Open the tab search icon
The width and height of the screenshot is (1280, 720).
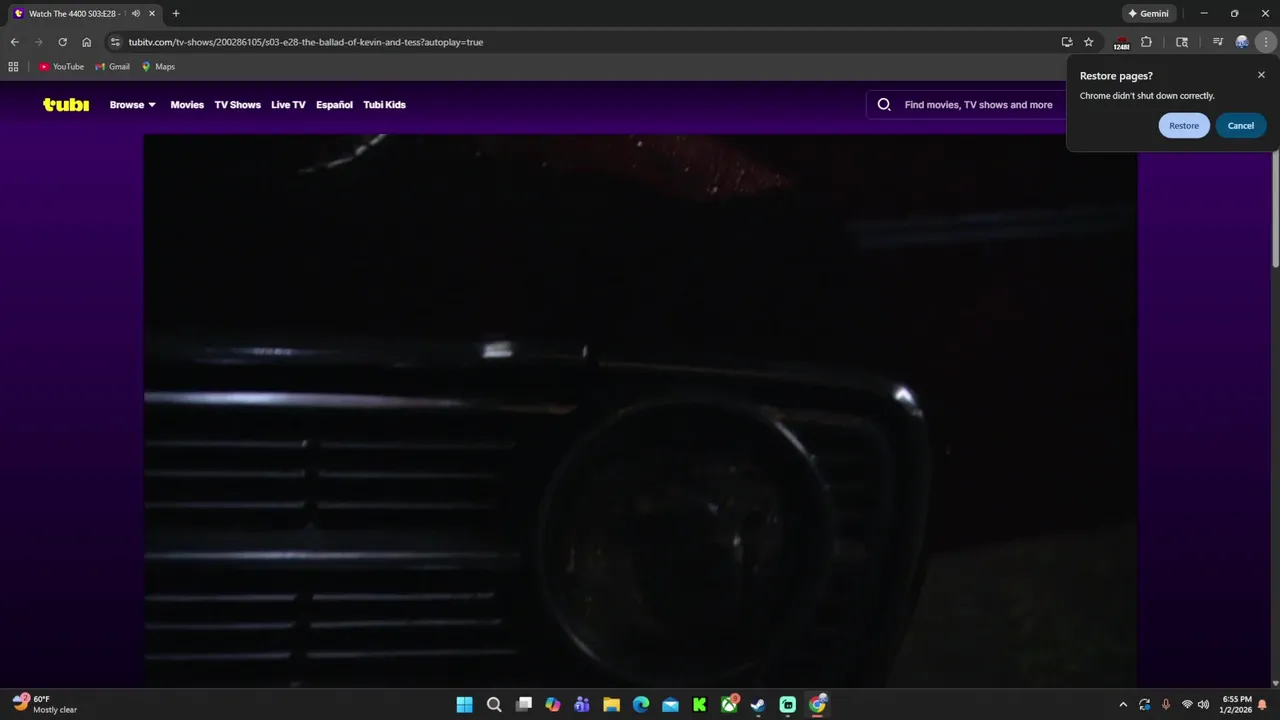click(1182, 42)
